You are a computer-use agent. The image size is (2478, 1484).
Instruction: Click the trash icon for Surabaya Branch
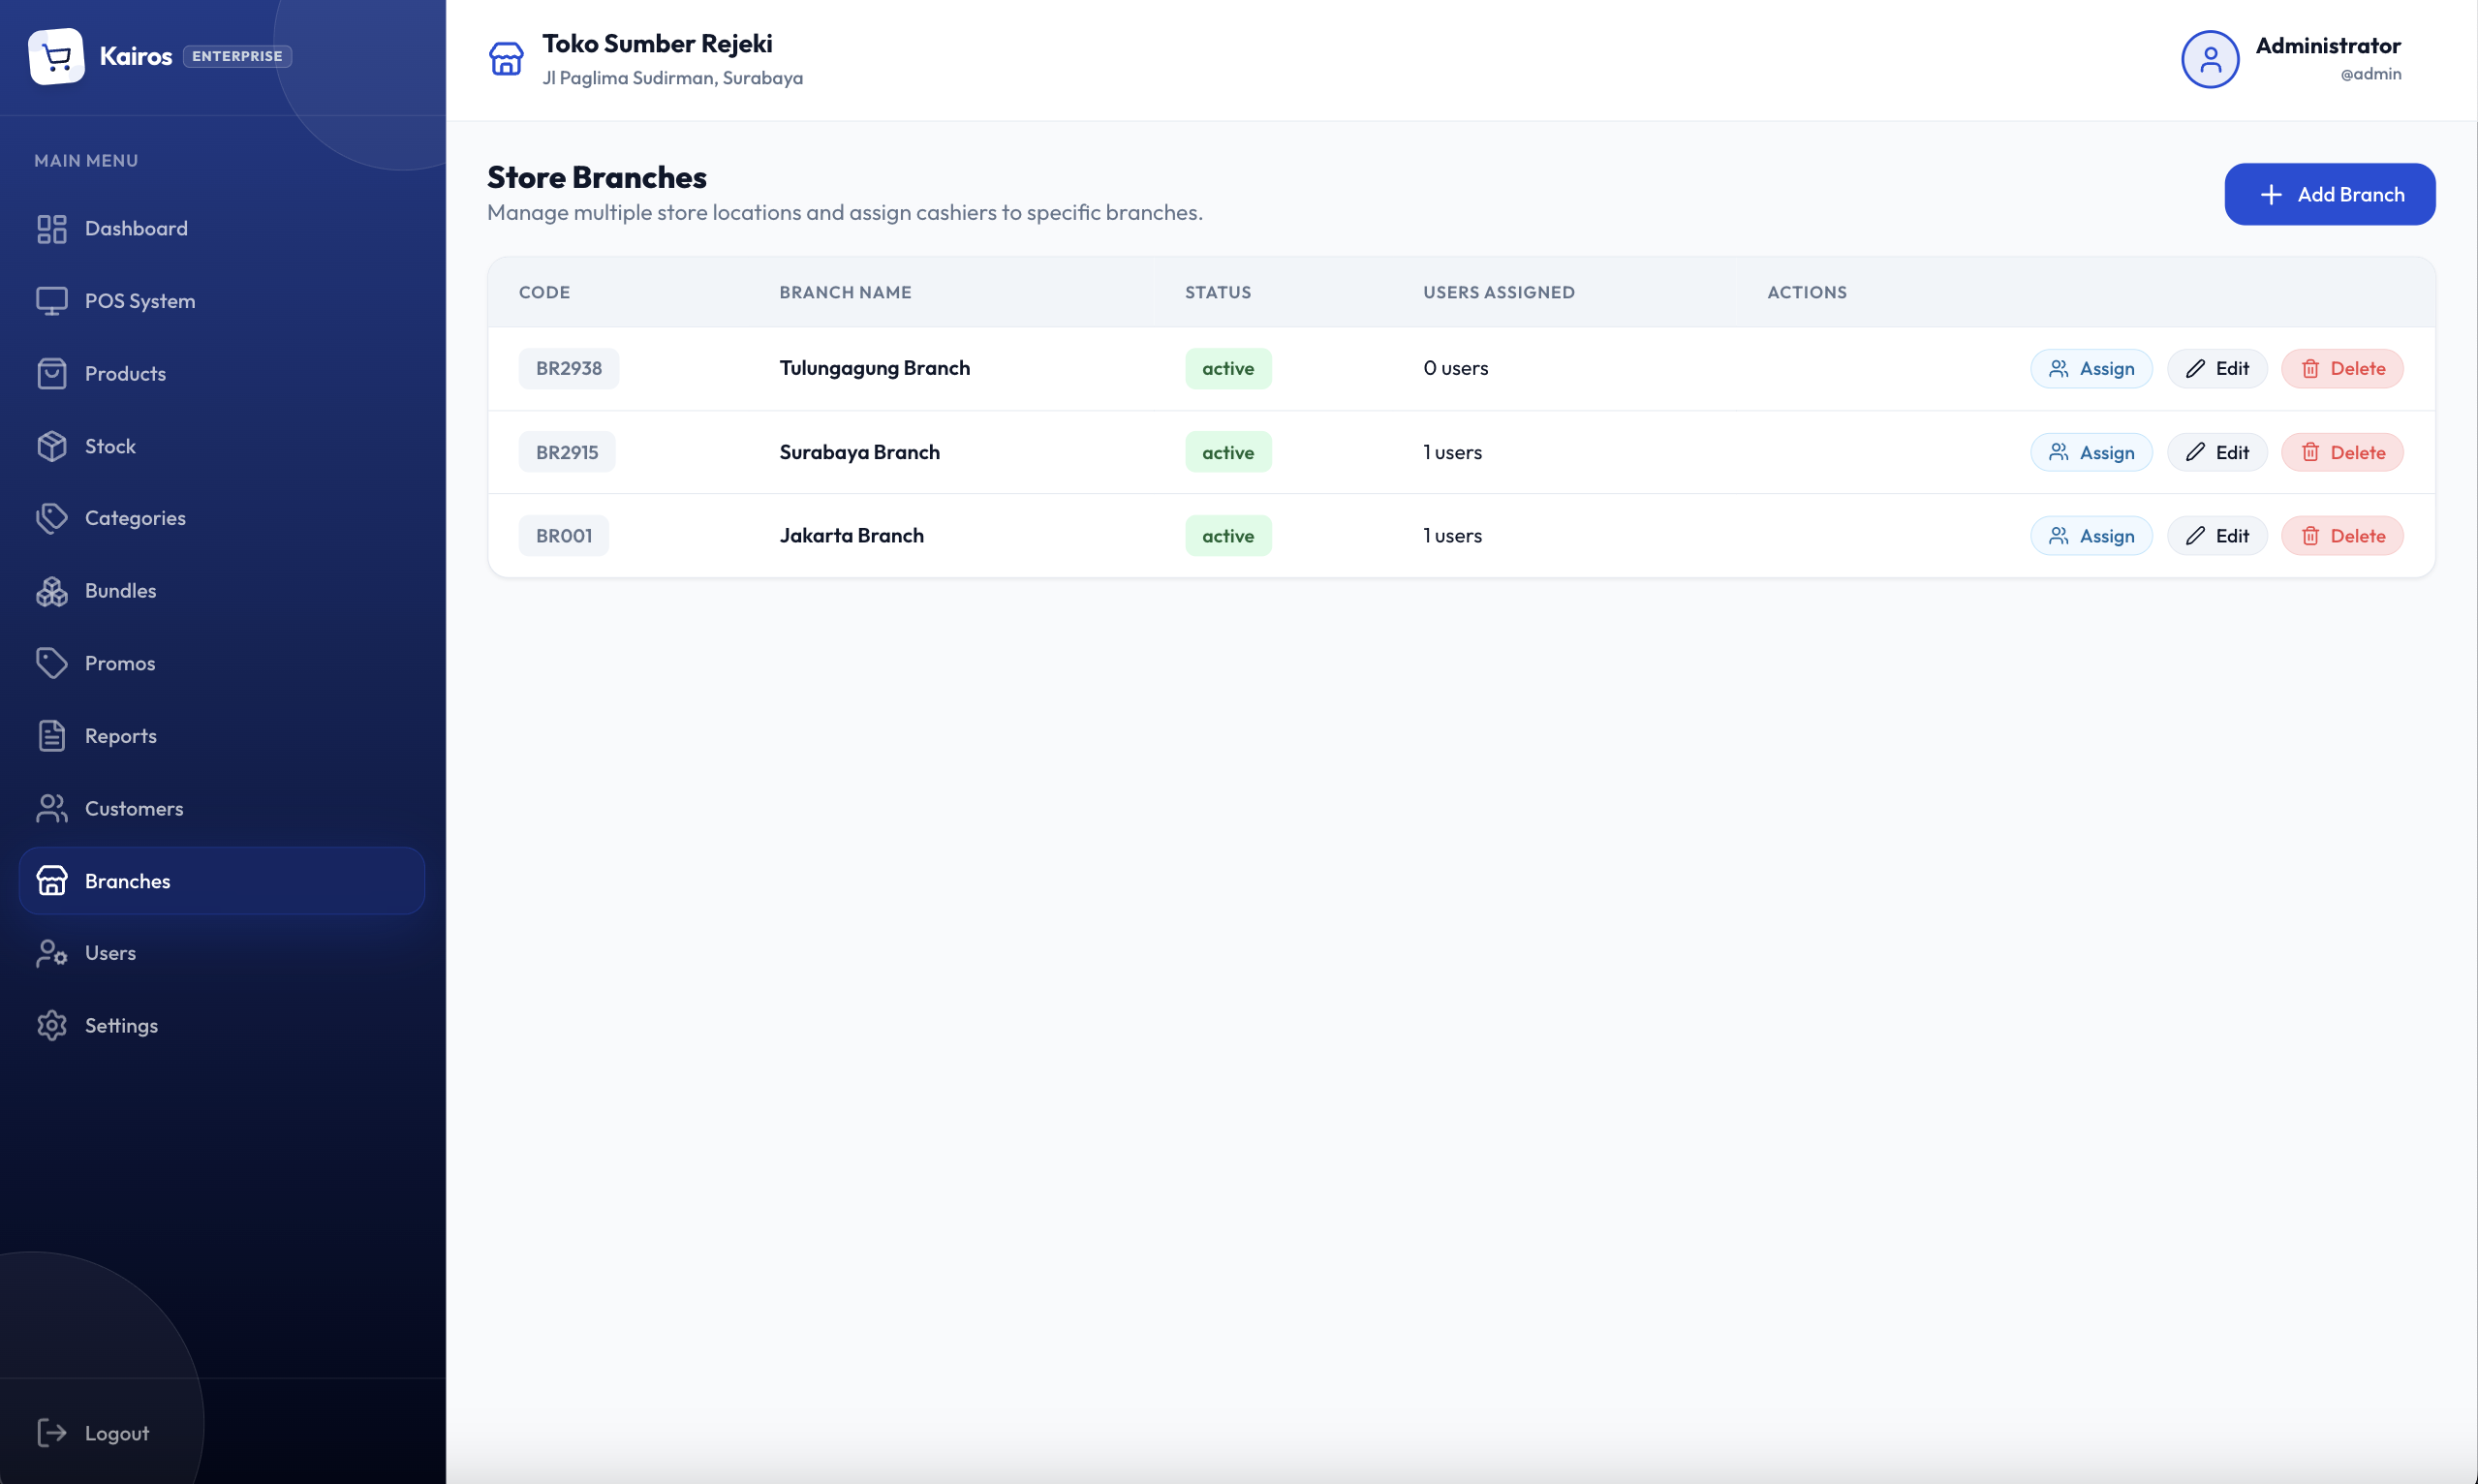[x=2310, y=453]
